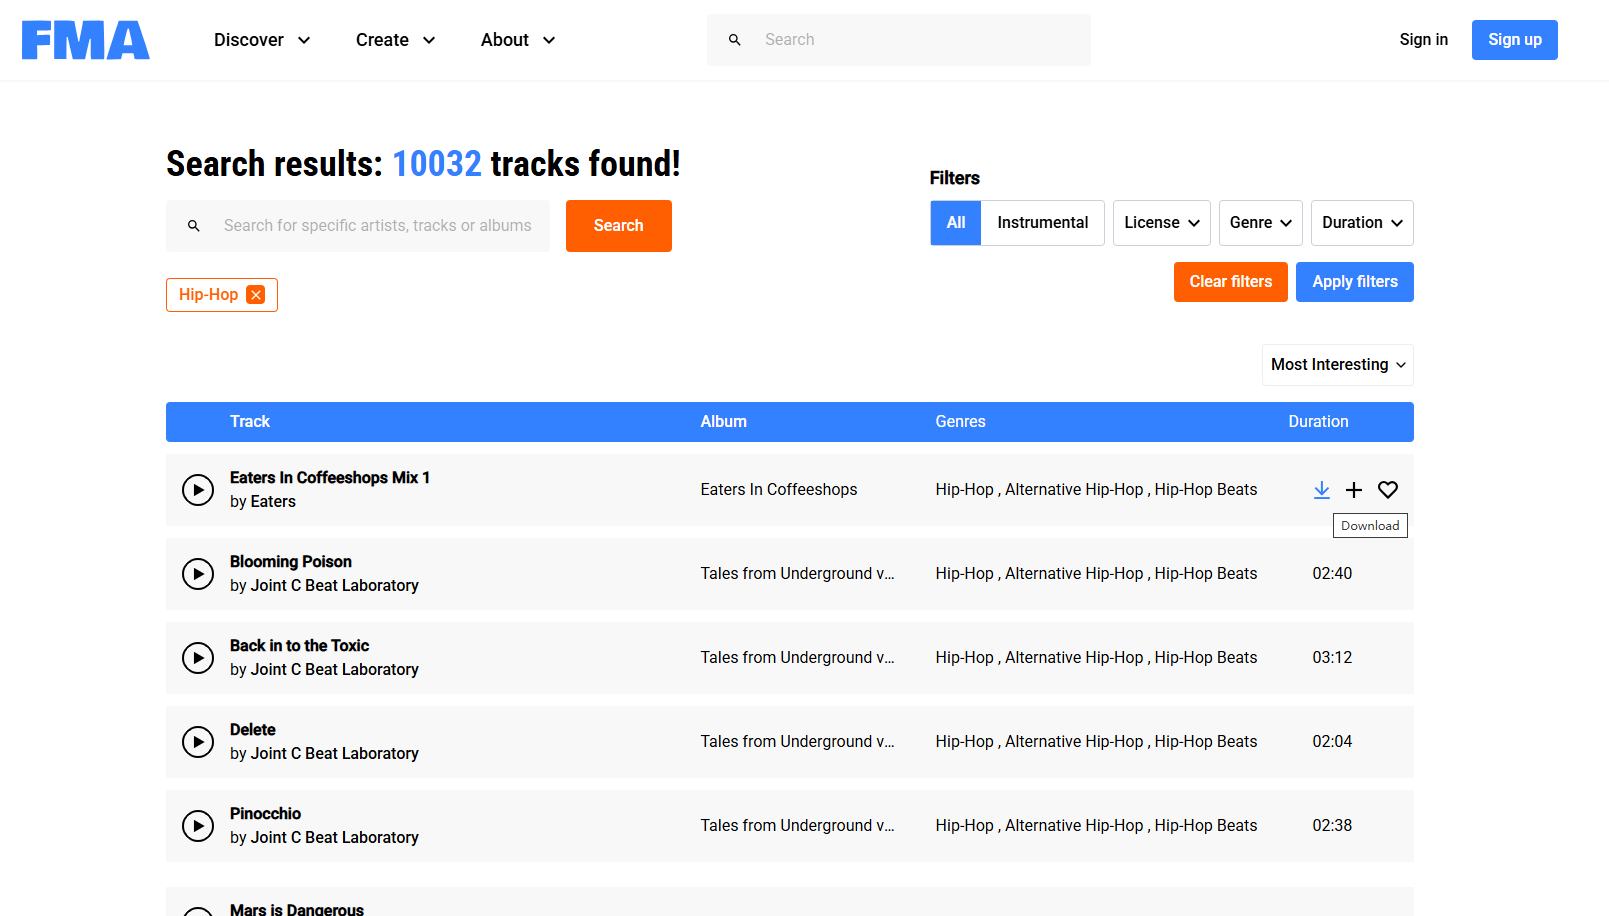Screen dimensions: 1609x916
Task: Favorite the first track with heart icon
Action: 1388,490
